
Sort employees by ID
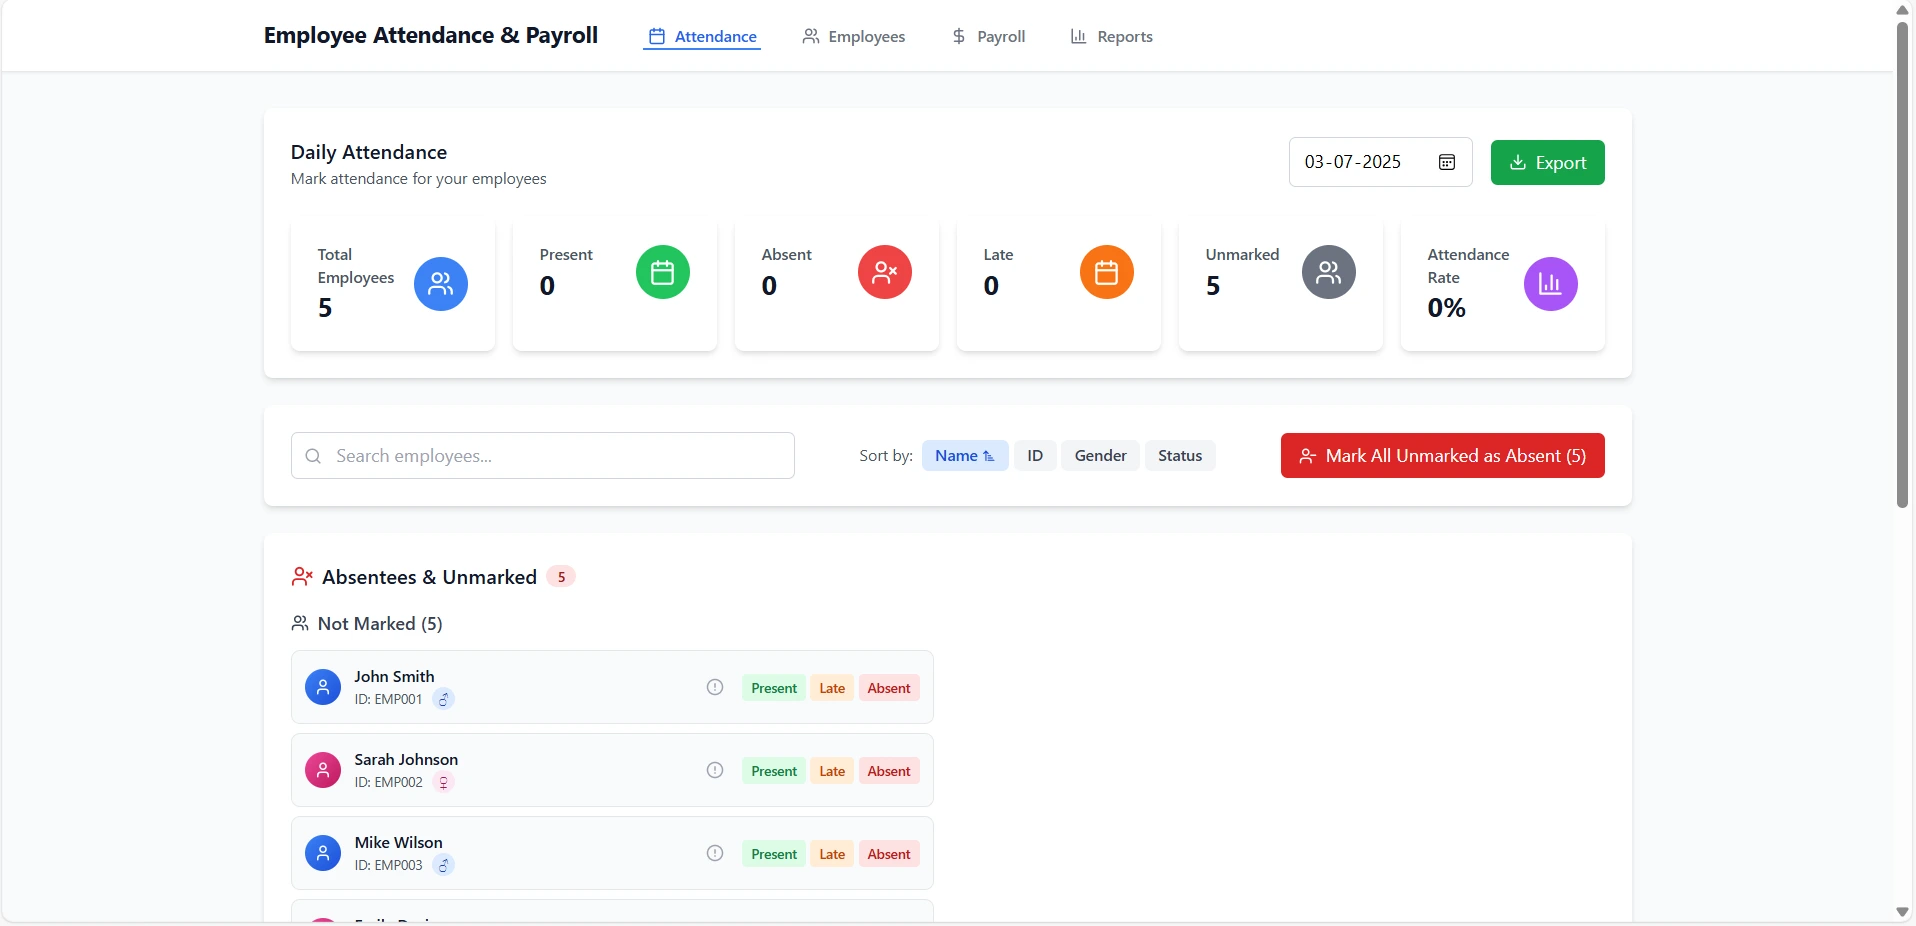[1035, 455]
